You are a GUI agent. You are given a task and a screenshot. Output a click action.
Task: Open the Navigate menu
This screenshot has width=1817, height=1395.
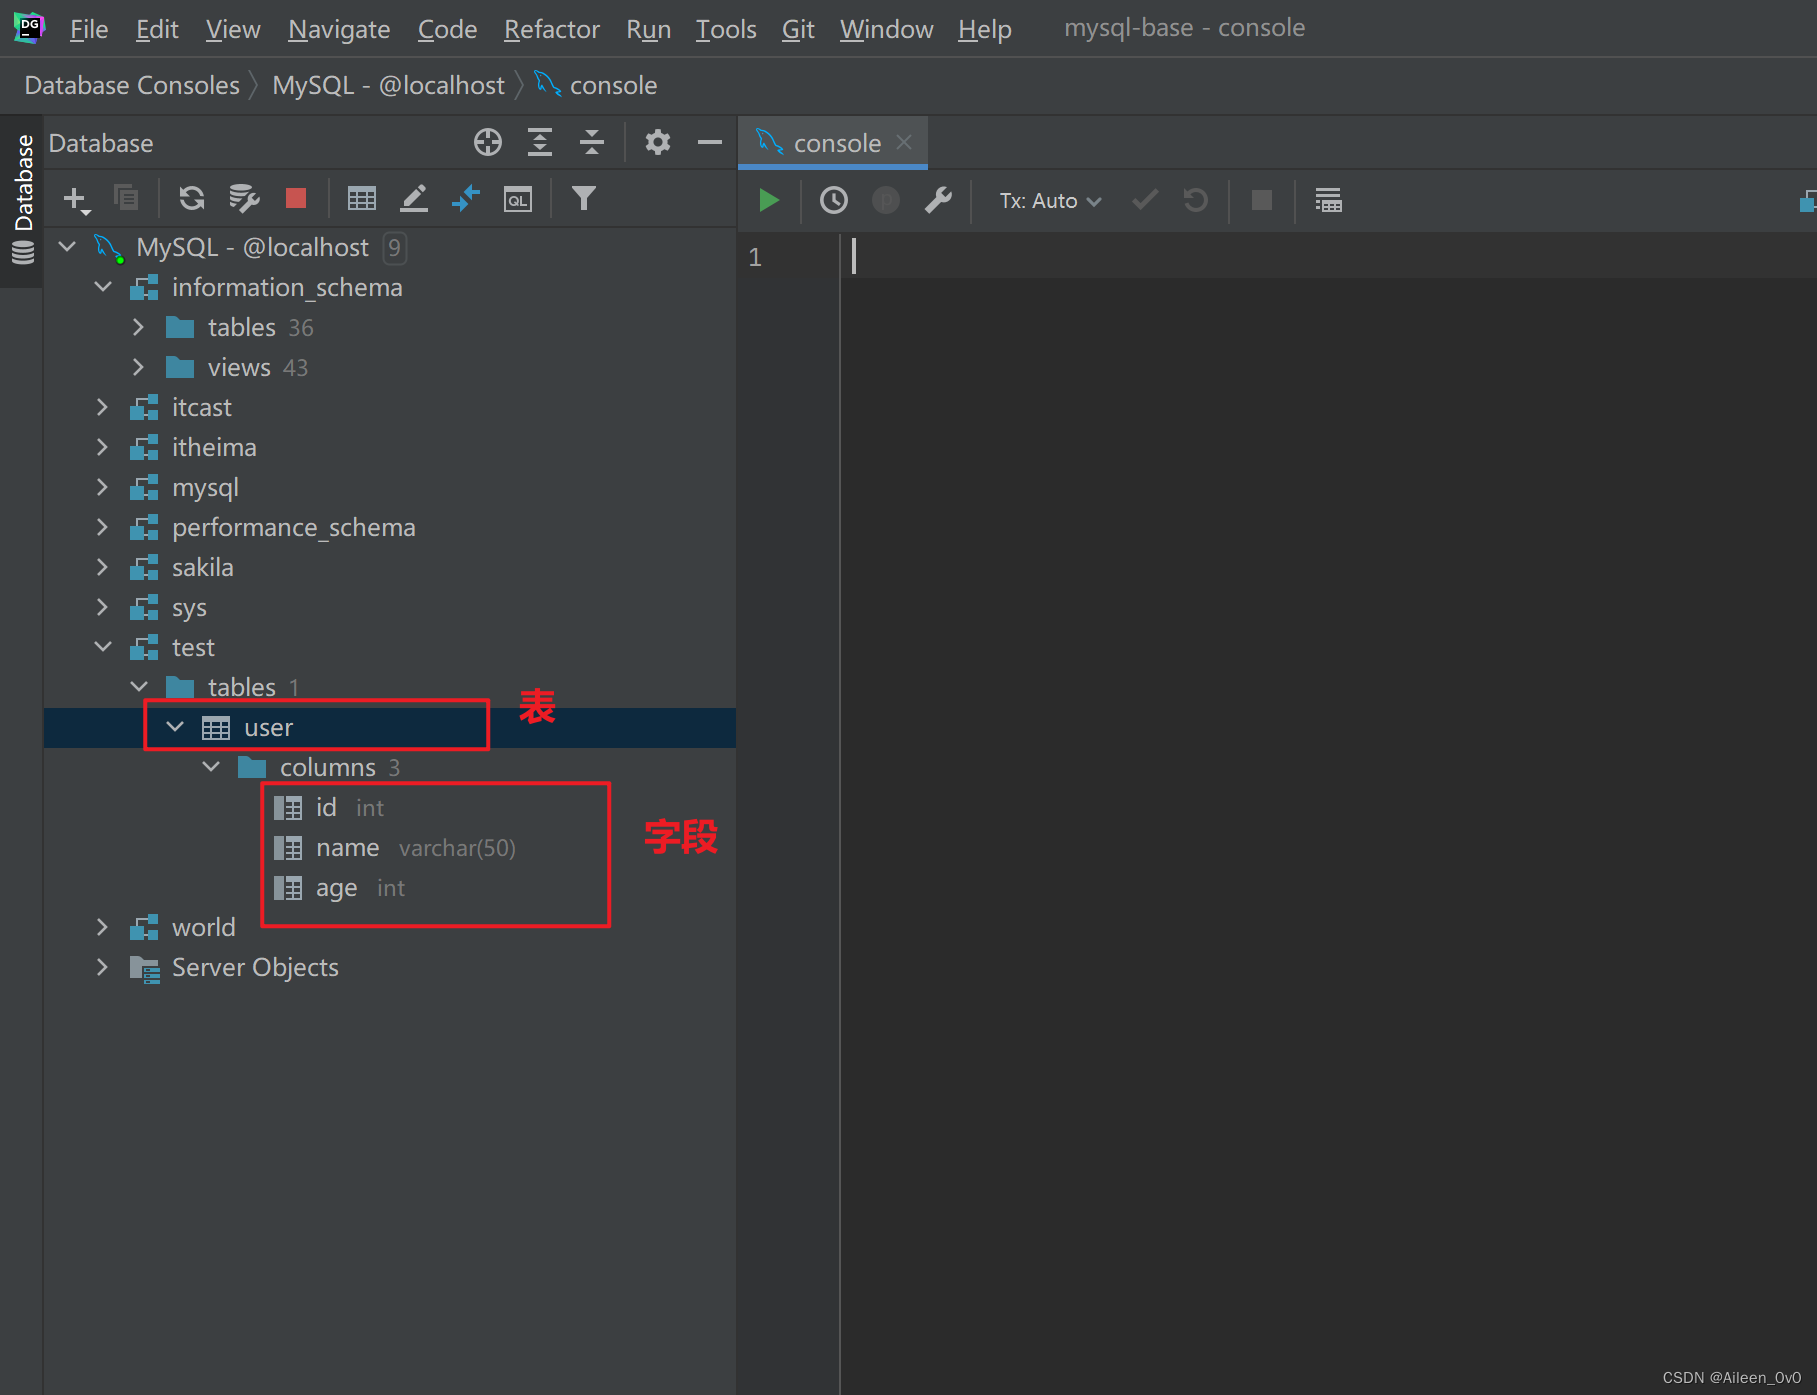[338, 29]
